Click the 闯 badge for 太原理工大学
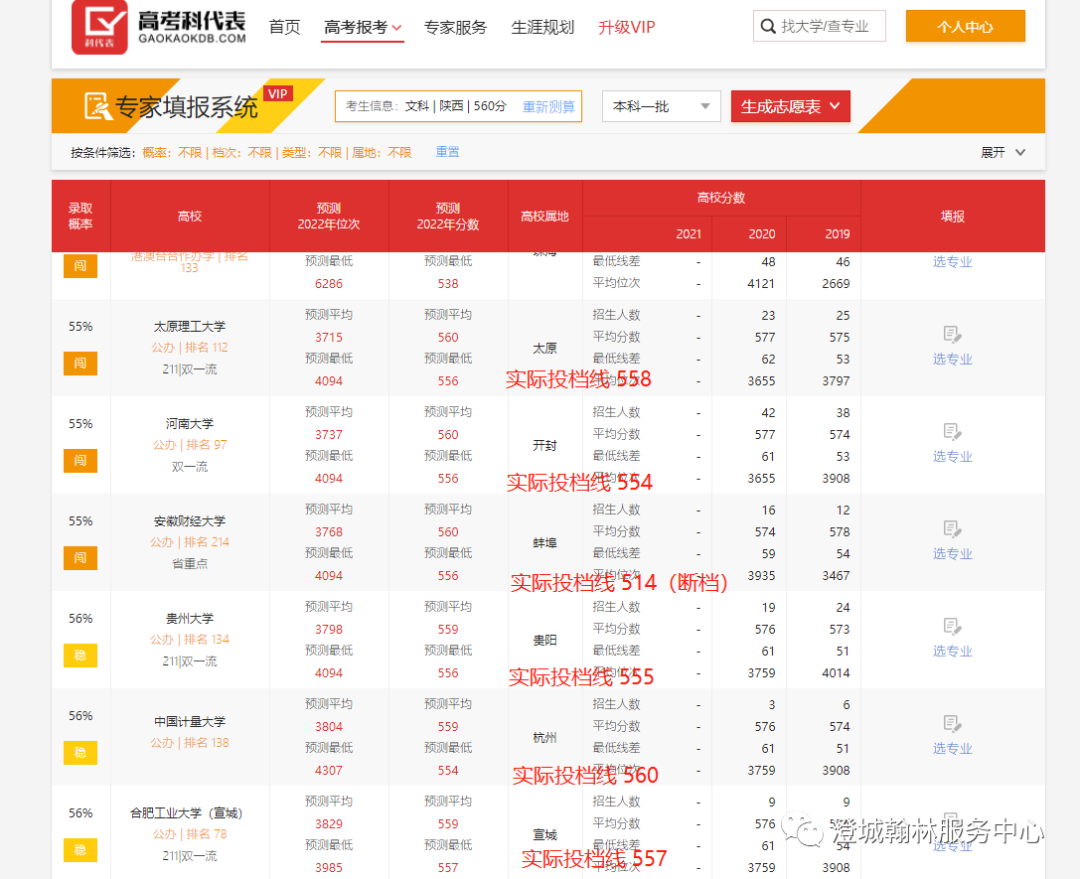This screenshot has width=1080, height=879. coord(80,363)
